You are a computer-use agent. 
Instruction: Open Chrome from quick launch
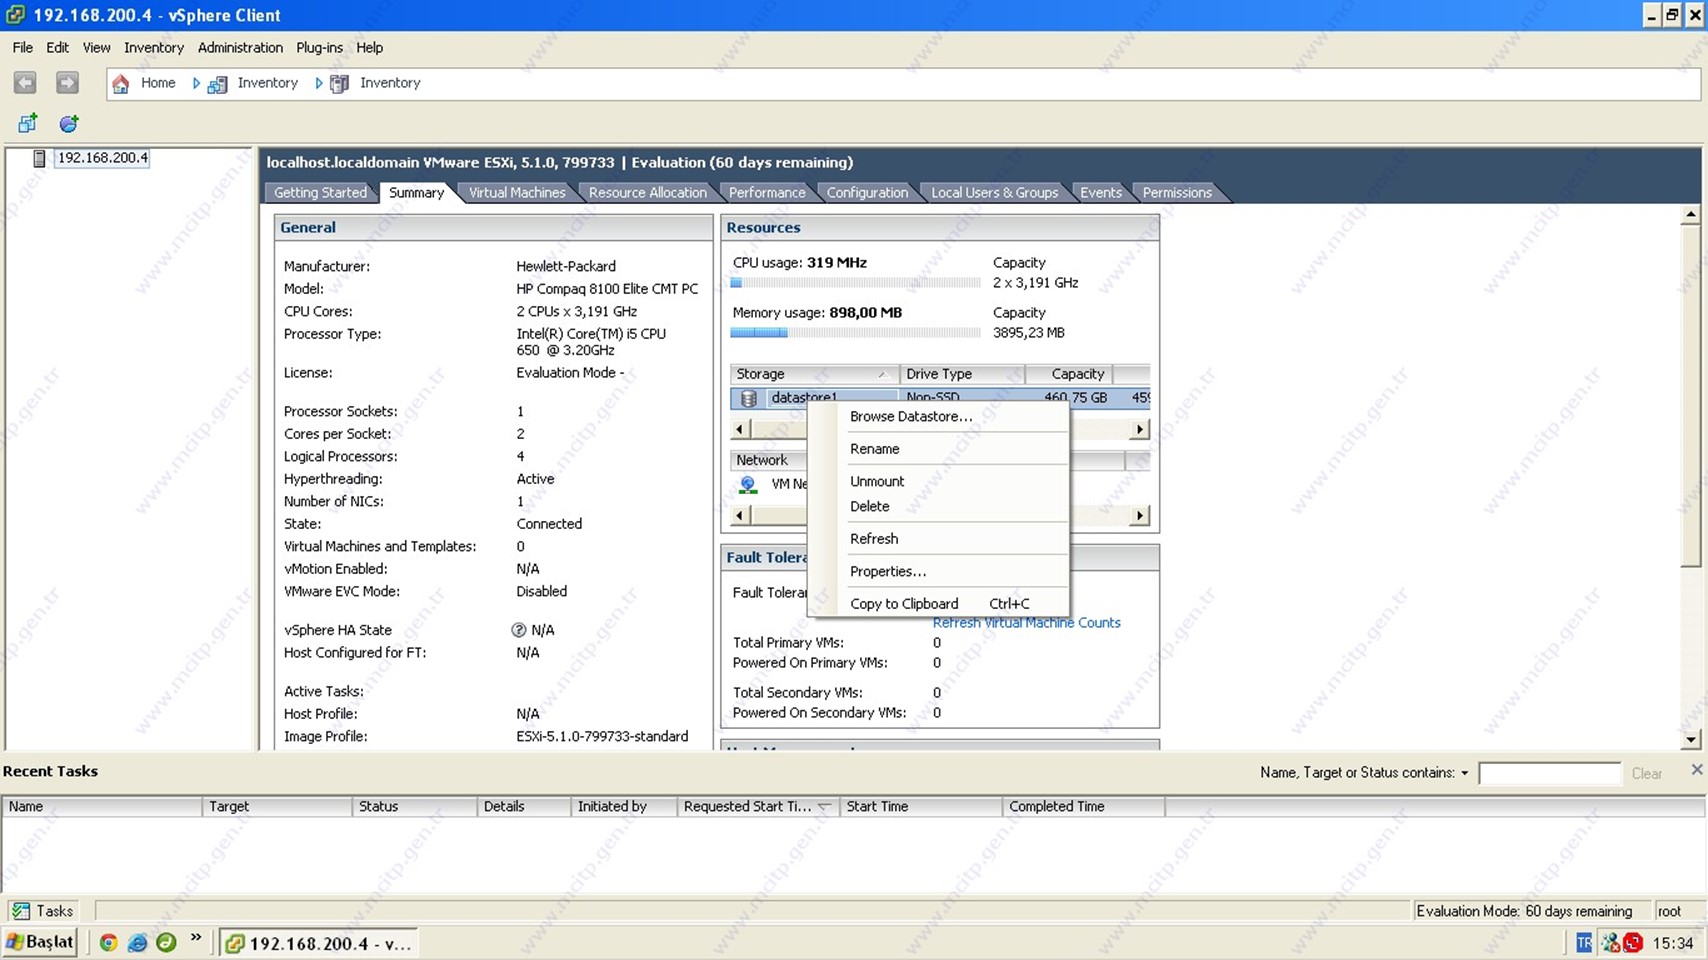(x=108, y=943)
